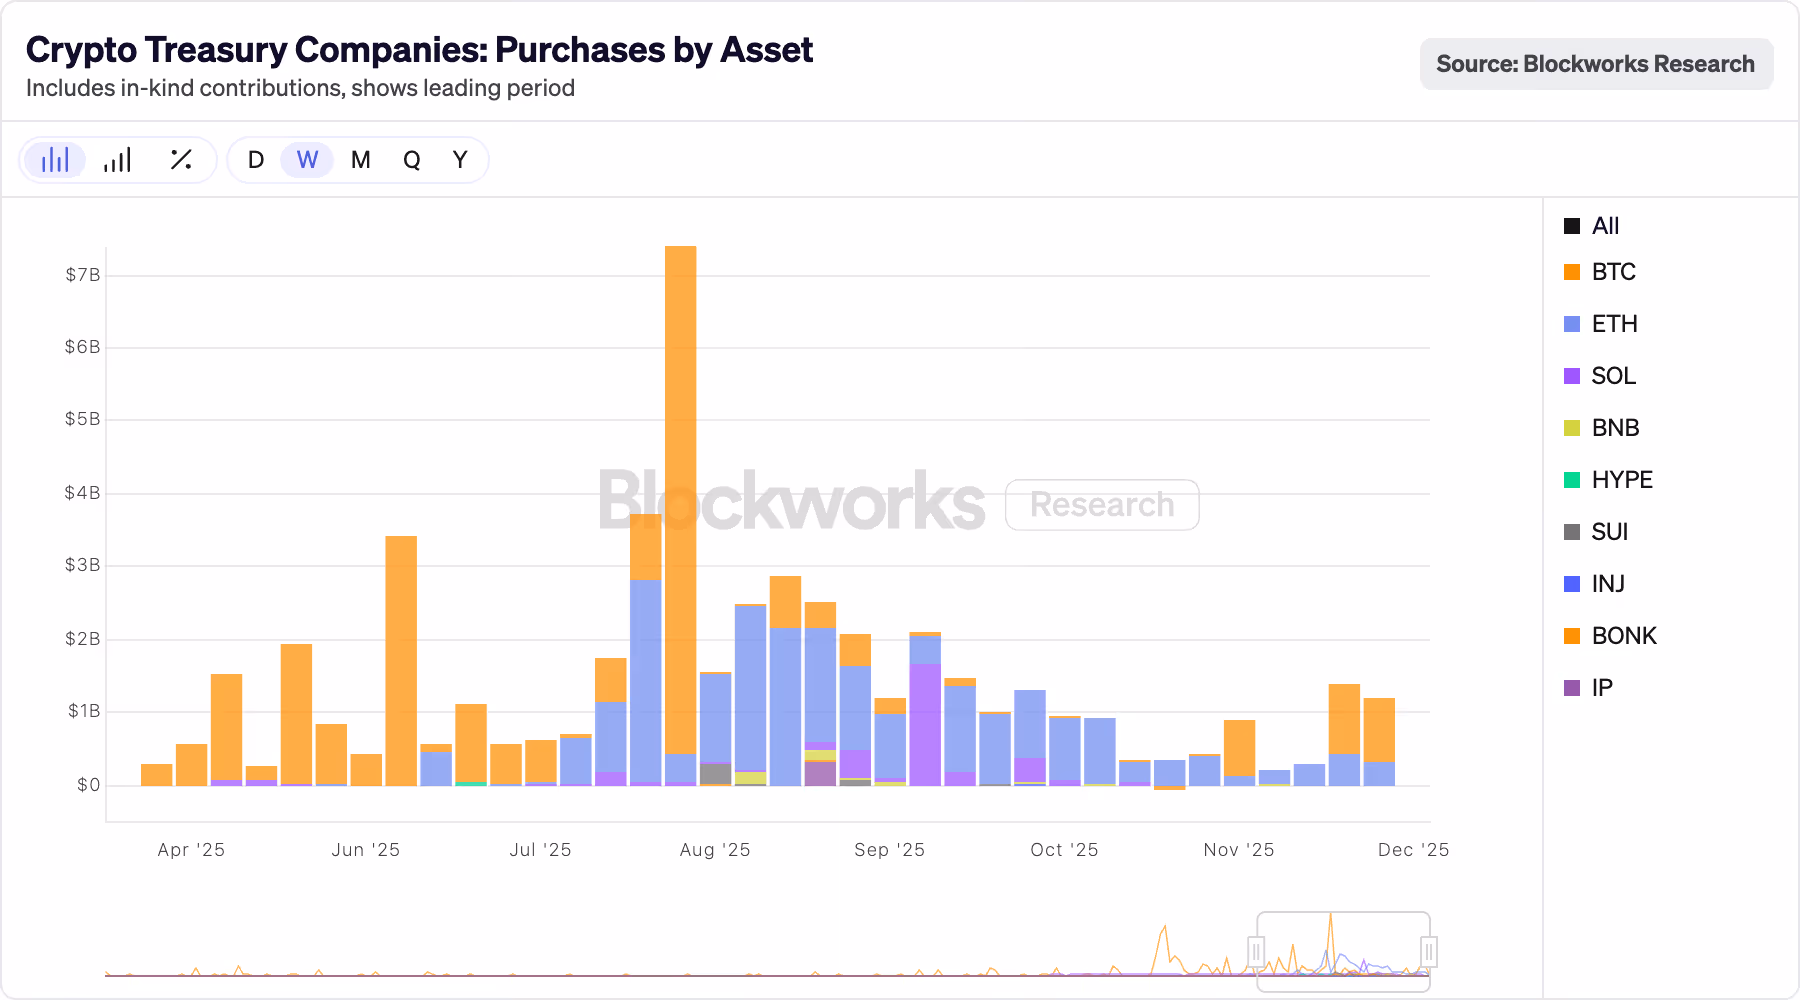
Task: Select the percentage view icon
Action: [x=180, y=159]
